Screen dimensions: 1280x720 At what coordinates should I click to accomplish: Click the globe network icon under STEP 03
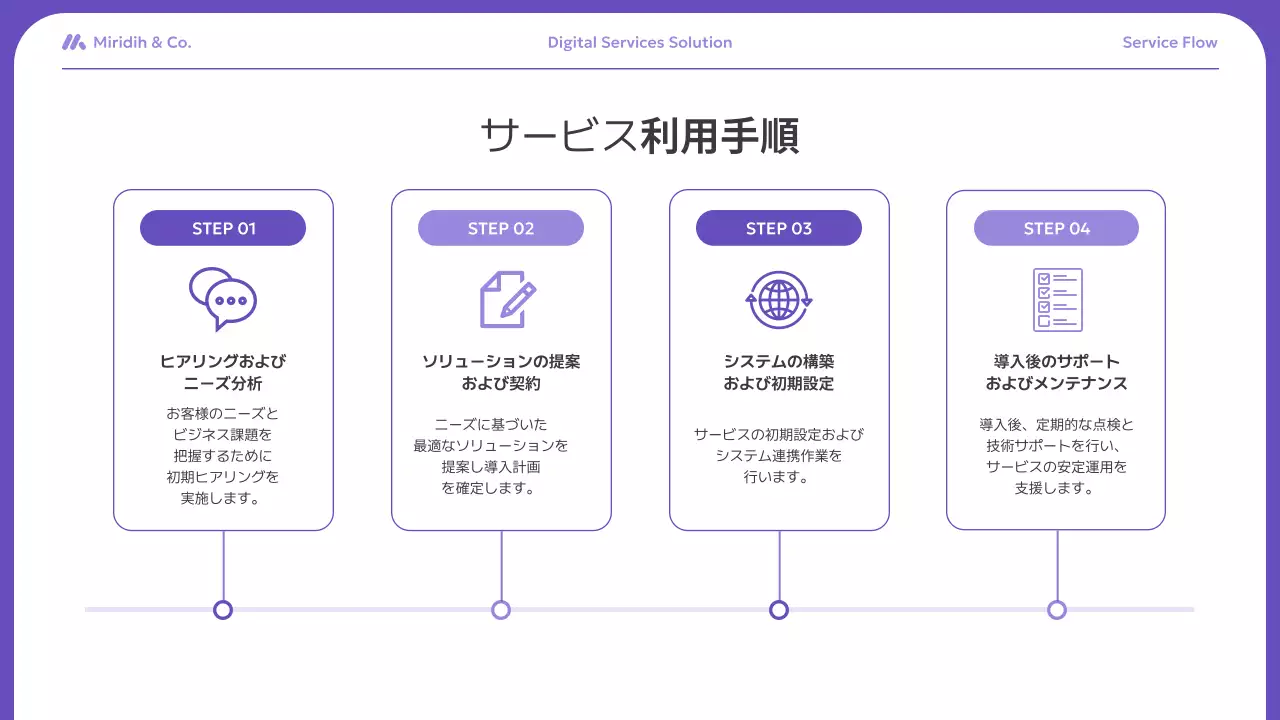pyautogui.click(x=779, y=298)
